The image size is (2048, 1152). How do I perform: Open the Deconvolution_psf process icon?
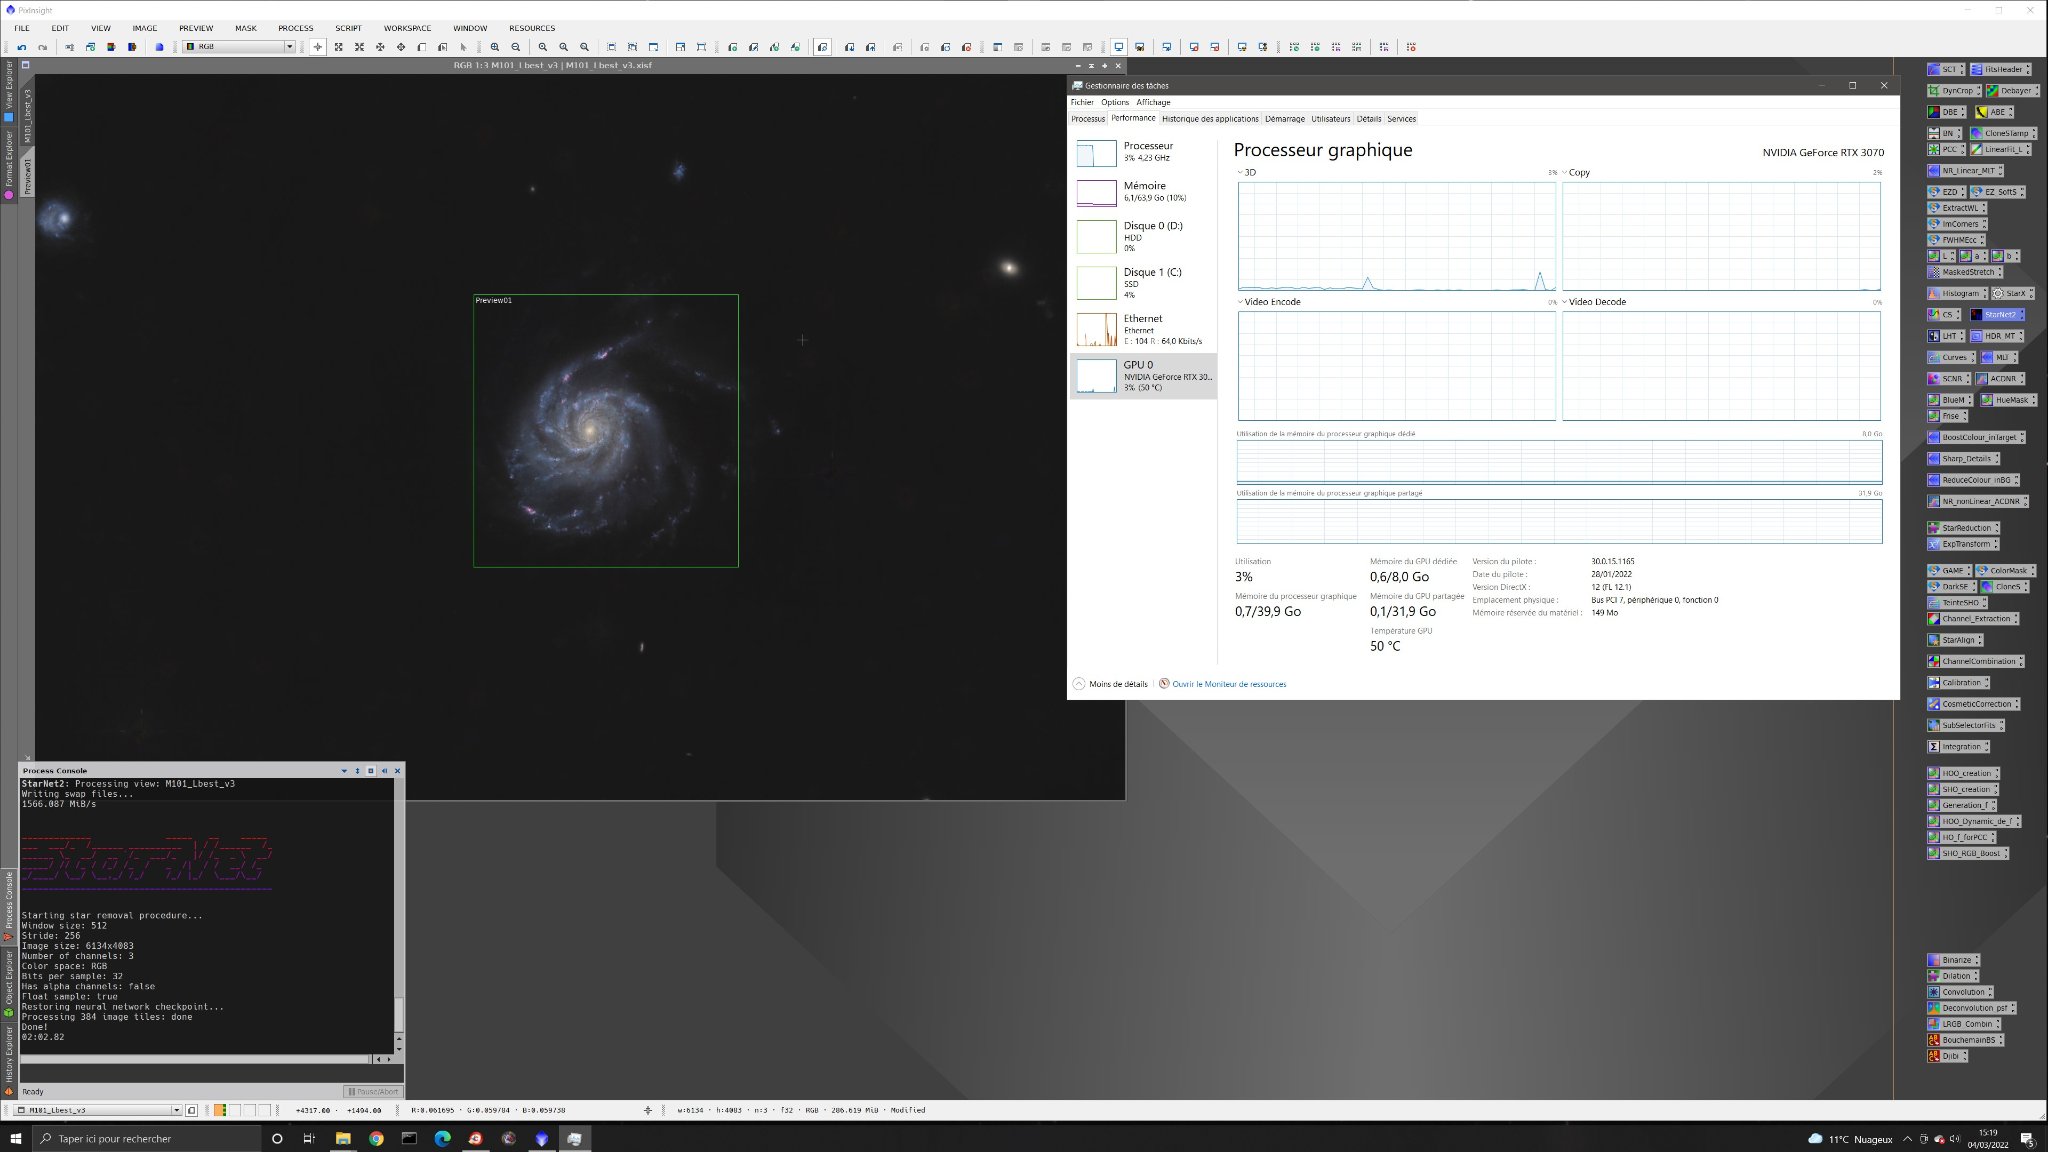coord(1972,1008)
